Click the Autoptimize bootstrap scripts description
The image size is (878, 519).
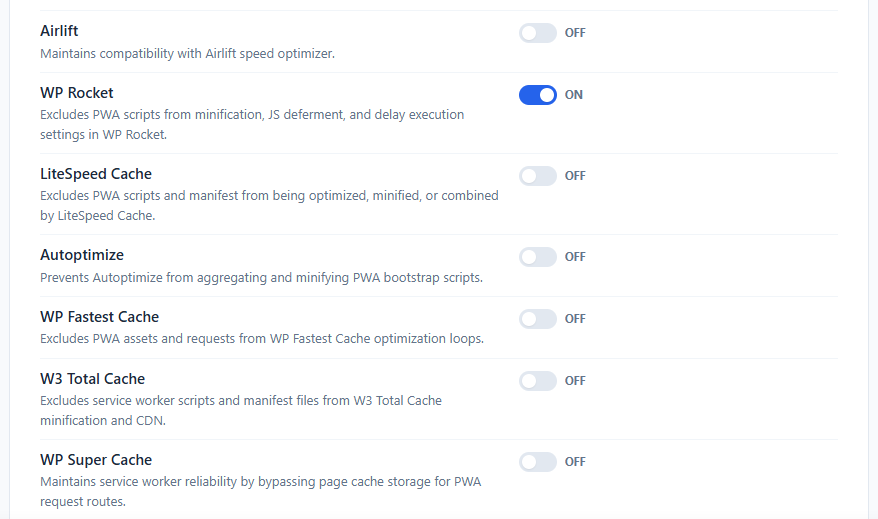point(261,278)
